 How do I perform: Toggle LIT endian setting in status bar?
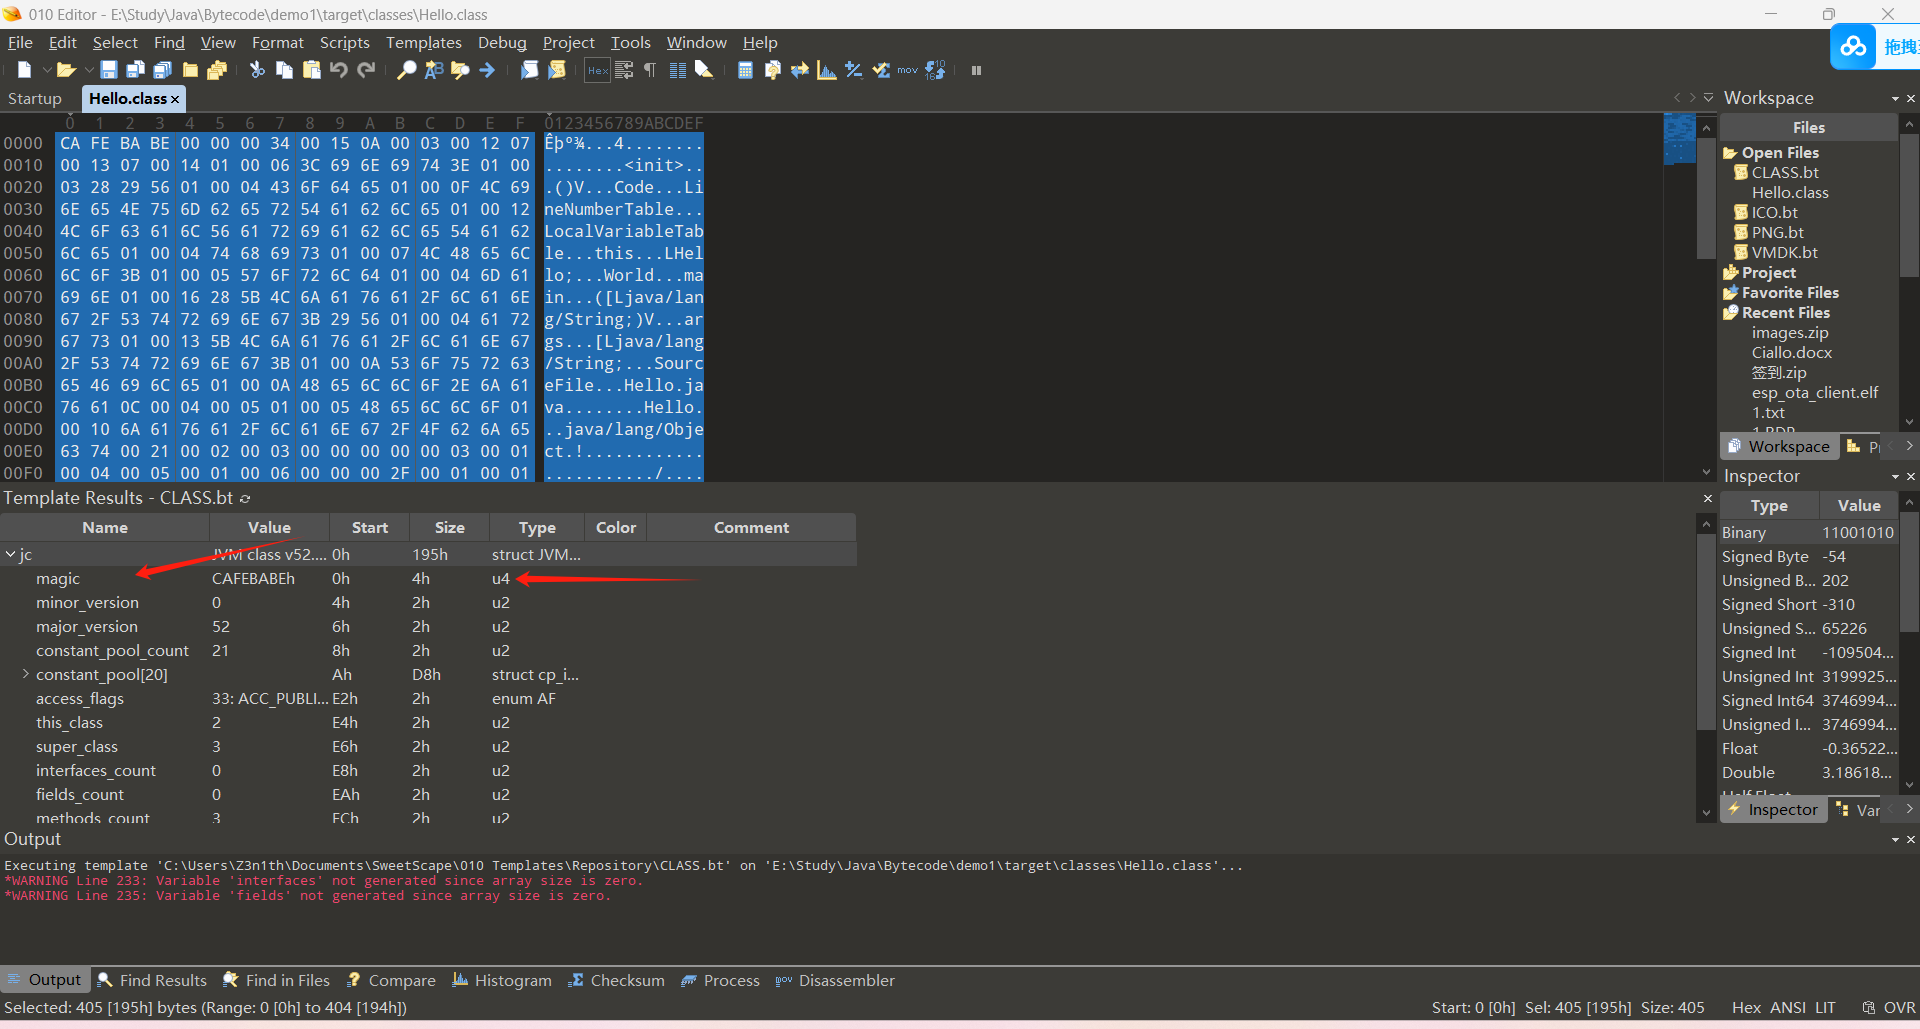pyautogui.click(x=1825, y=1007)
